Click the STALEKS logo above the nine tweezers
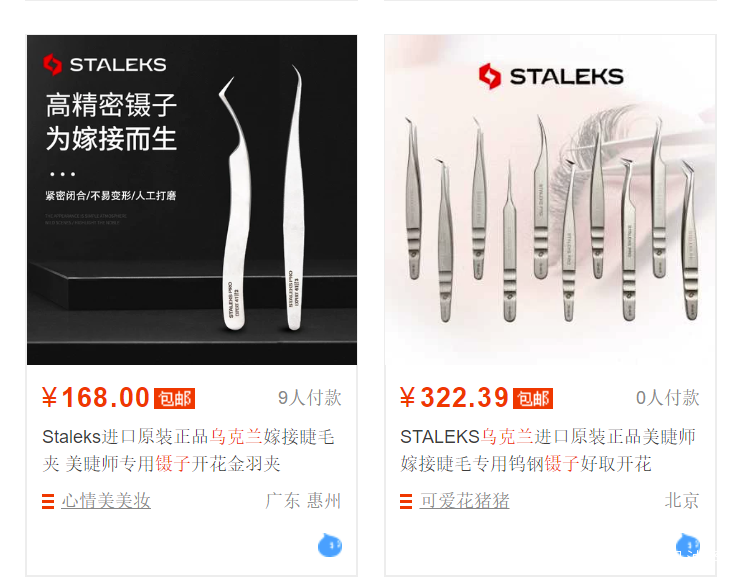 tap(551, 76)
